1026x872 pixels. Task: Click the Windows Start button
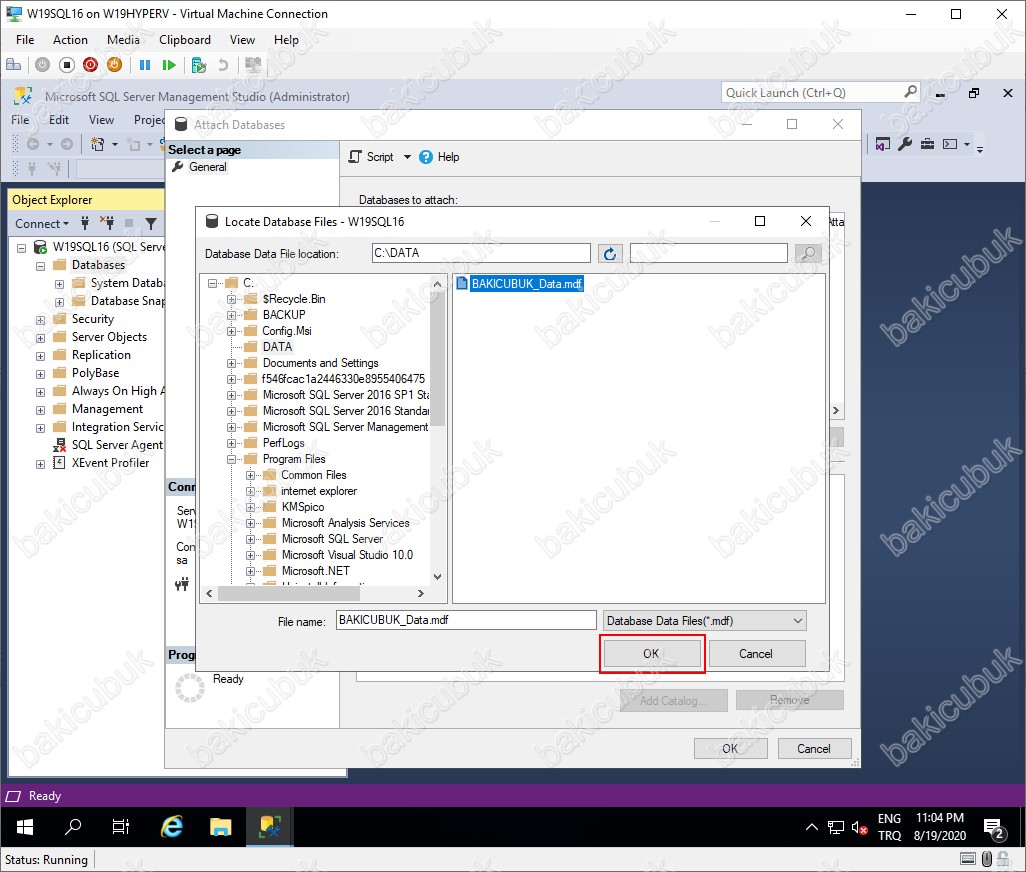tap(25, 827)
